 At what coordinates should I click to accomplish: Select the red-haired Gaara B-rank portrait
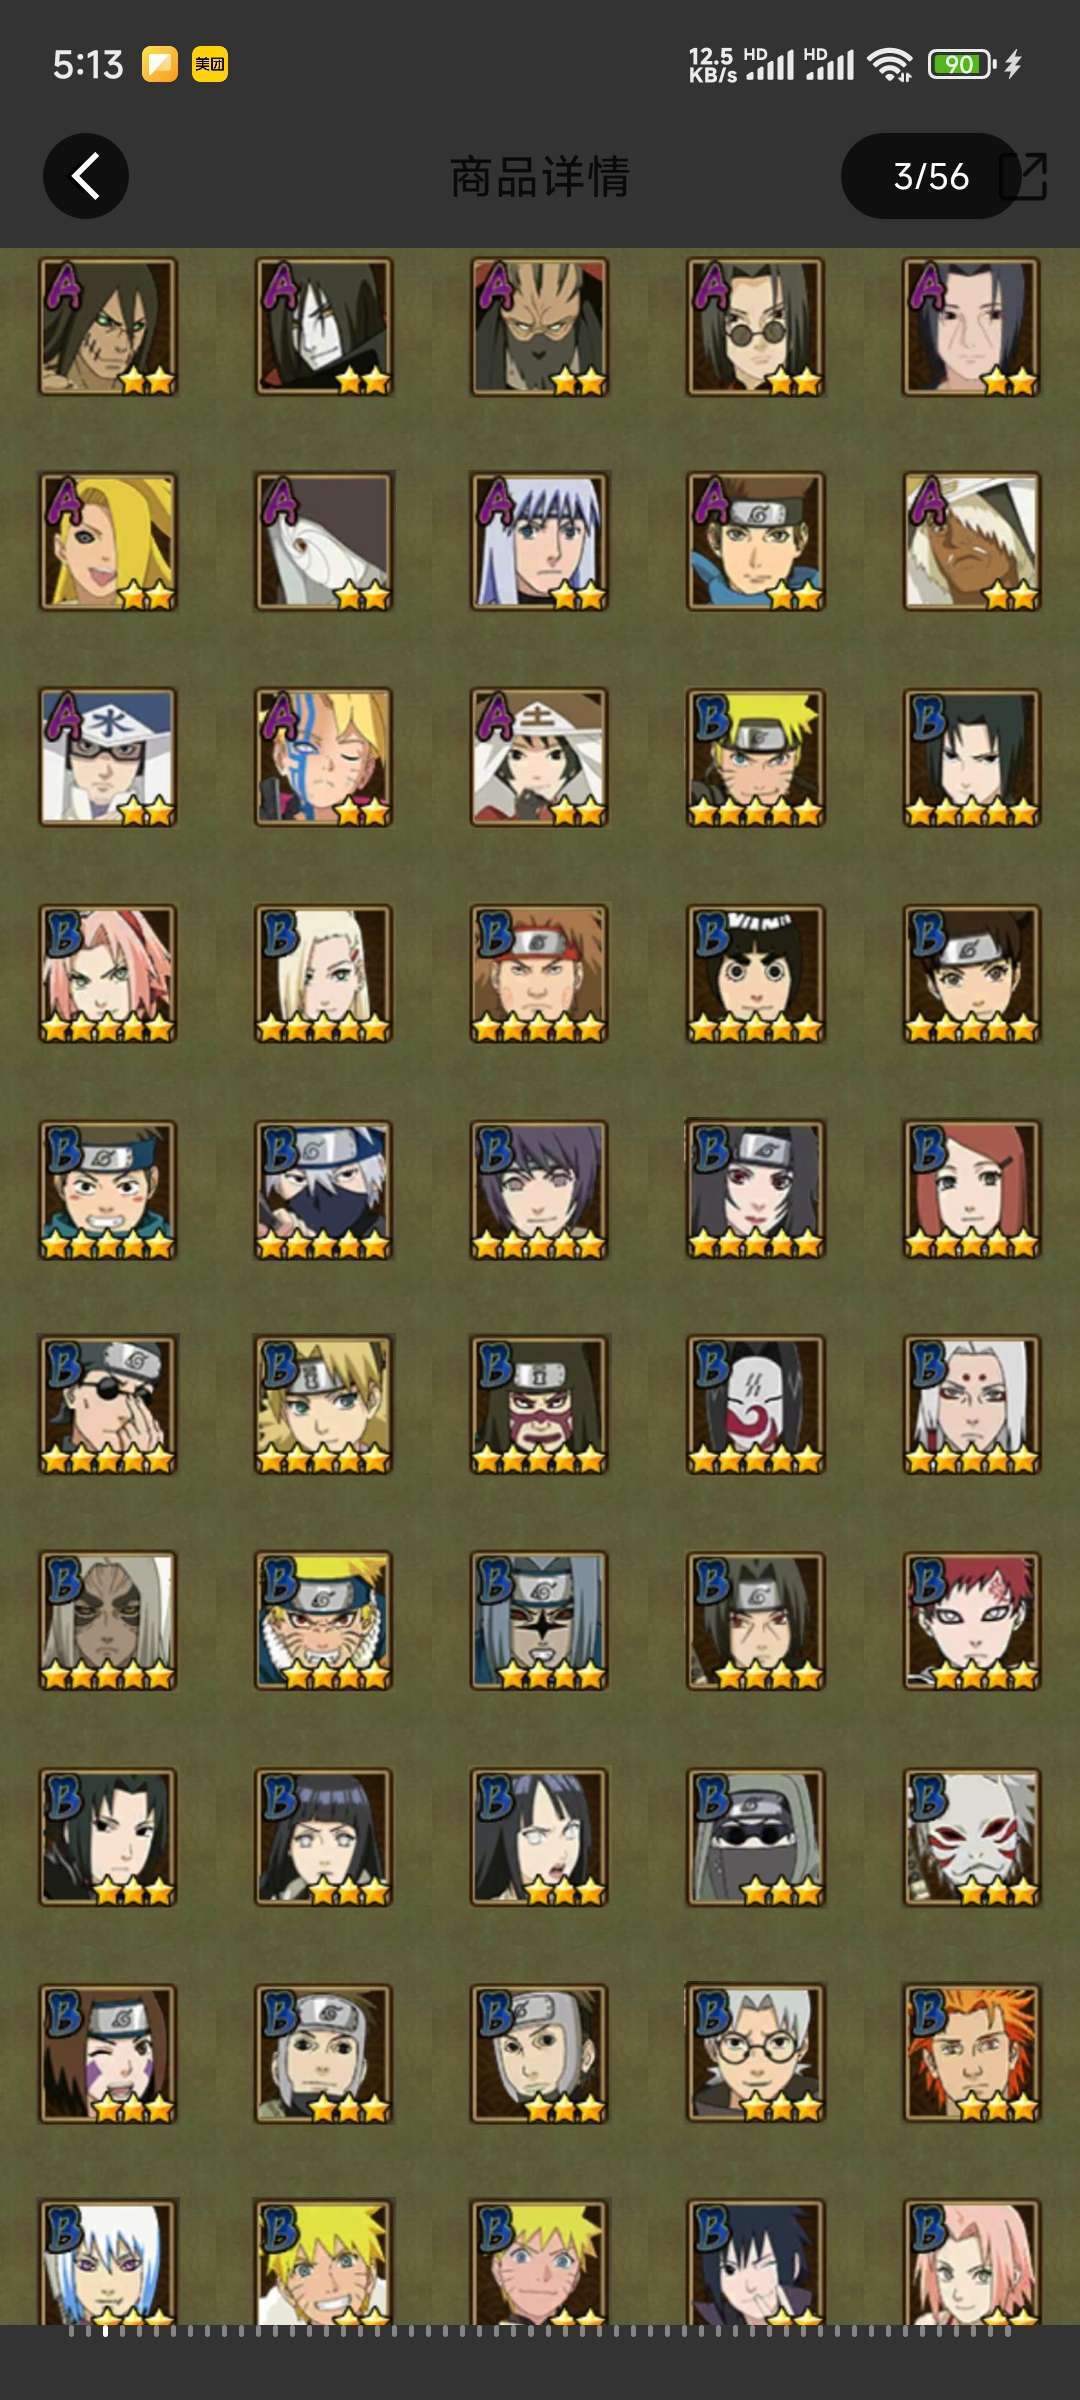972,1621
